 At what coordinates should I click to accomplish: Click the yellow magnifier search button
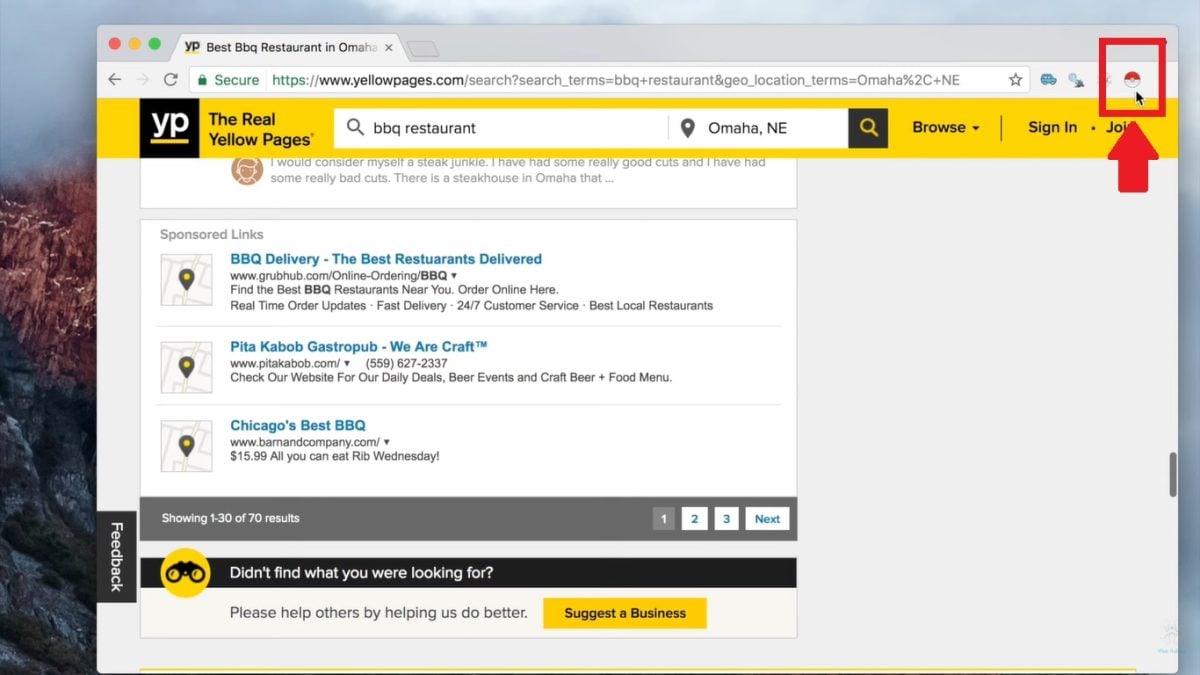(868, 128)
